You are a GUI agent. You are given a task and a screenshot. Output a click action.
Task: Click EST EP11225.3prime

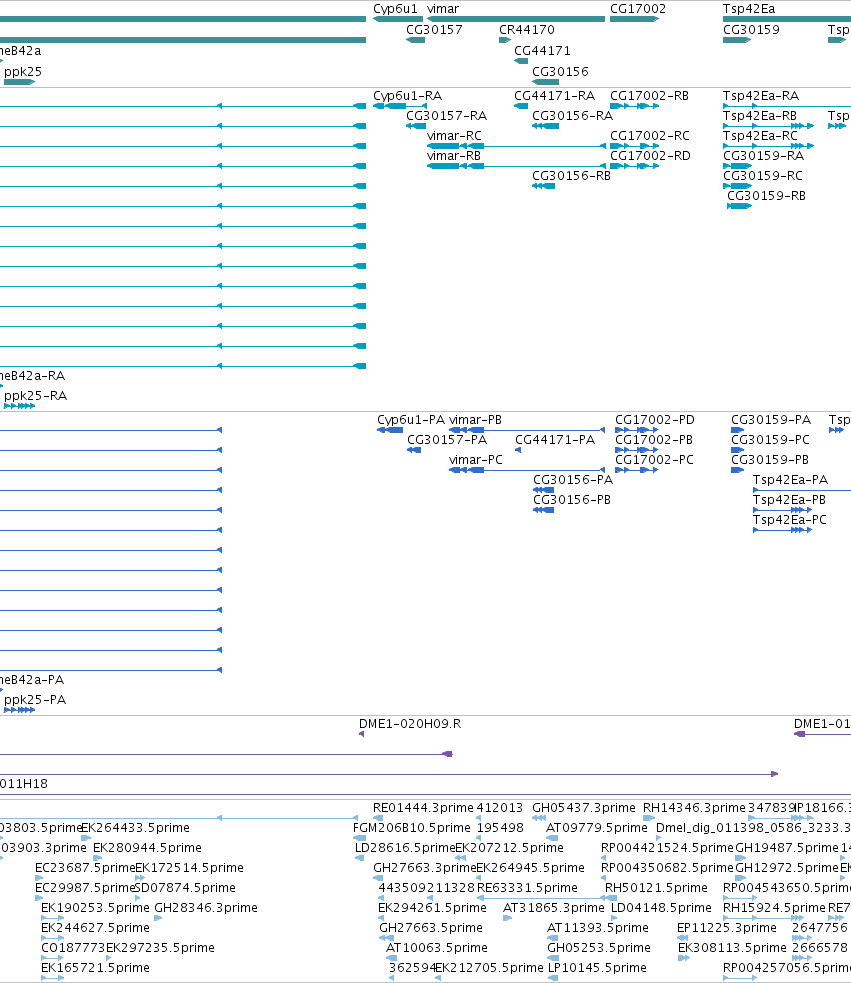point(727,928)
